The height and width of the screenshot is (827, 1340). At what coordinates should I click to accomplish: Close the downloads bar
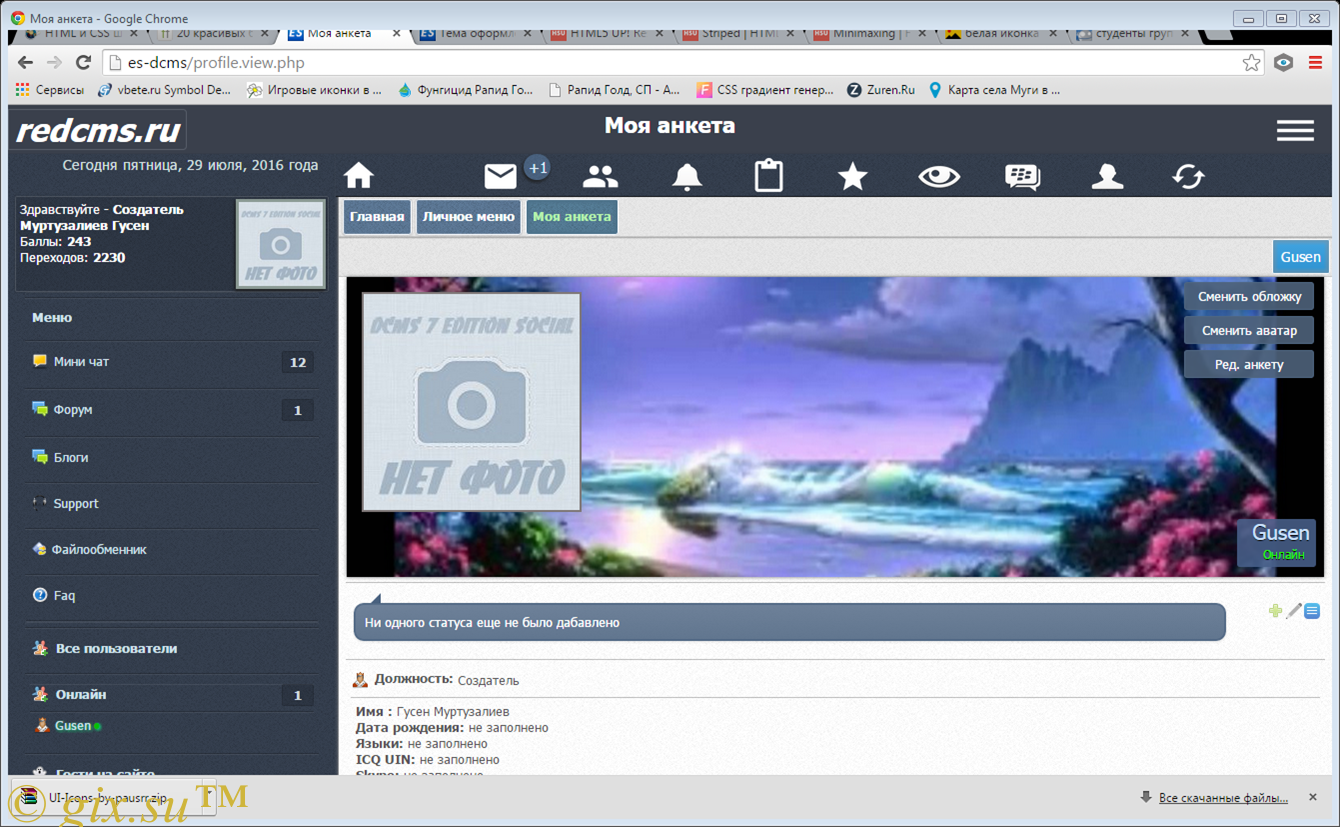tap(1313, 797)
